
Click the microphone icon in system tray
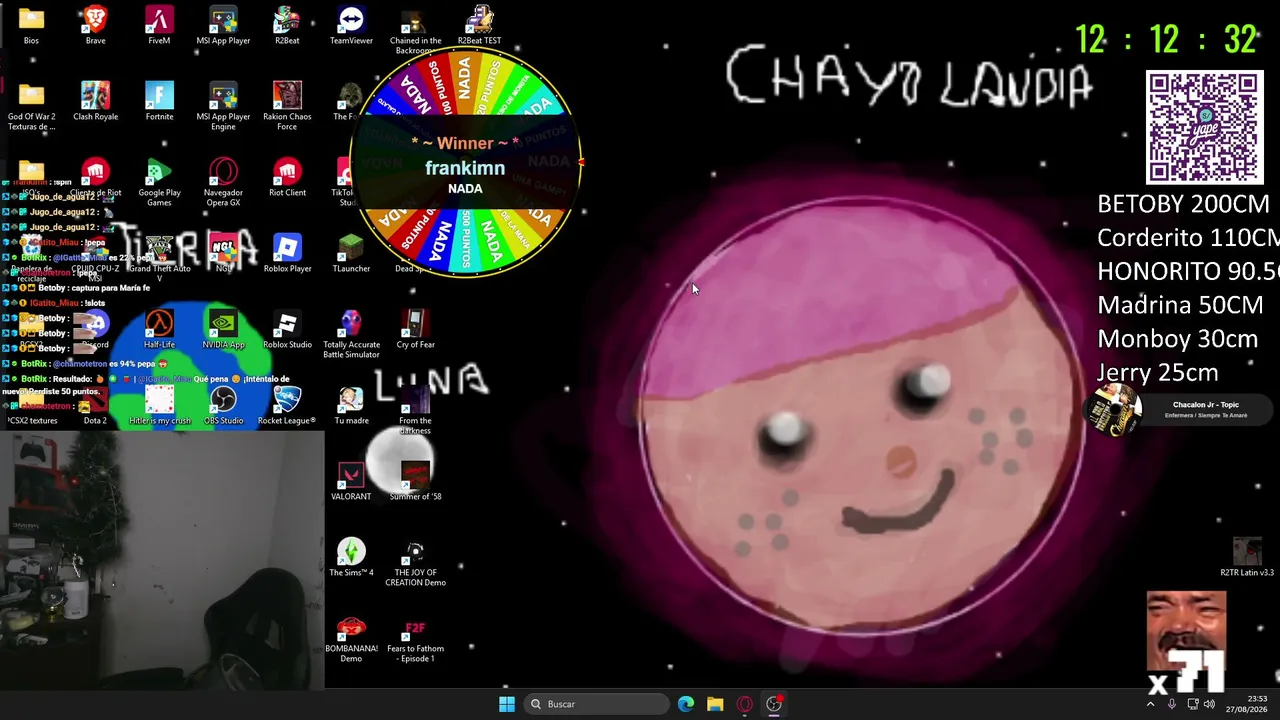(x=1171, y=704)
